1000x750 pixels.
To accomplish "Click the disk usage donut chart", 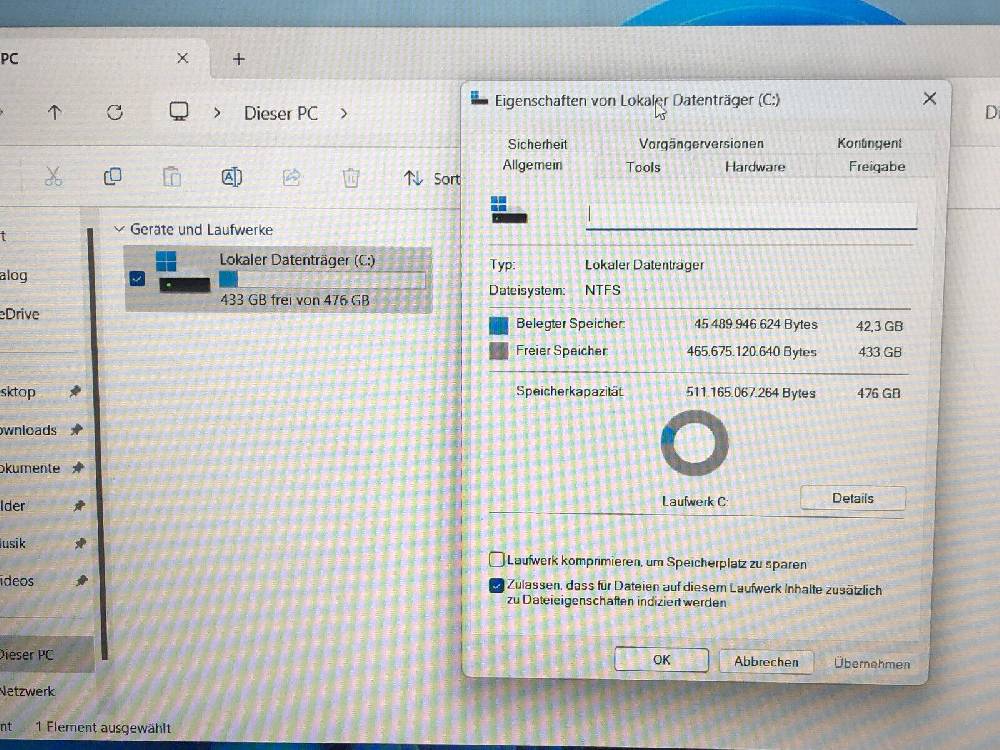I will [x=695, y=443].
